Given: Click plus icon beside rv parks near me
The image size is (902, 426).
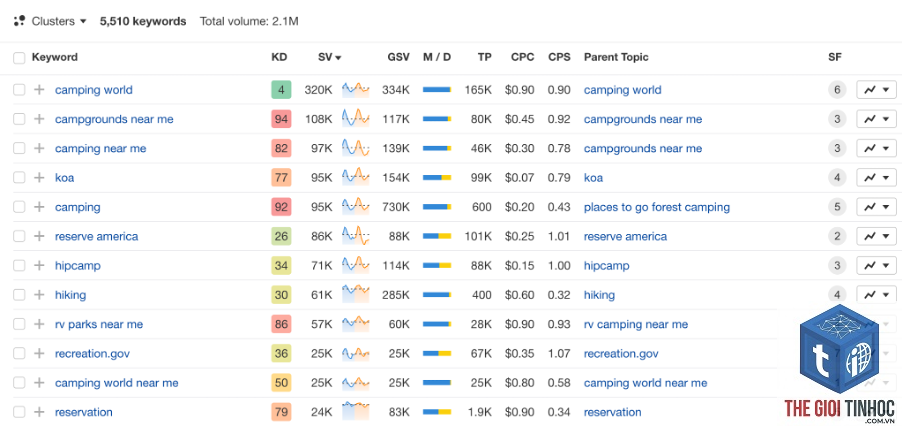Looking at the screenshot, I should (x=39, y=324).
